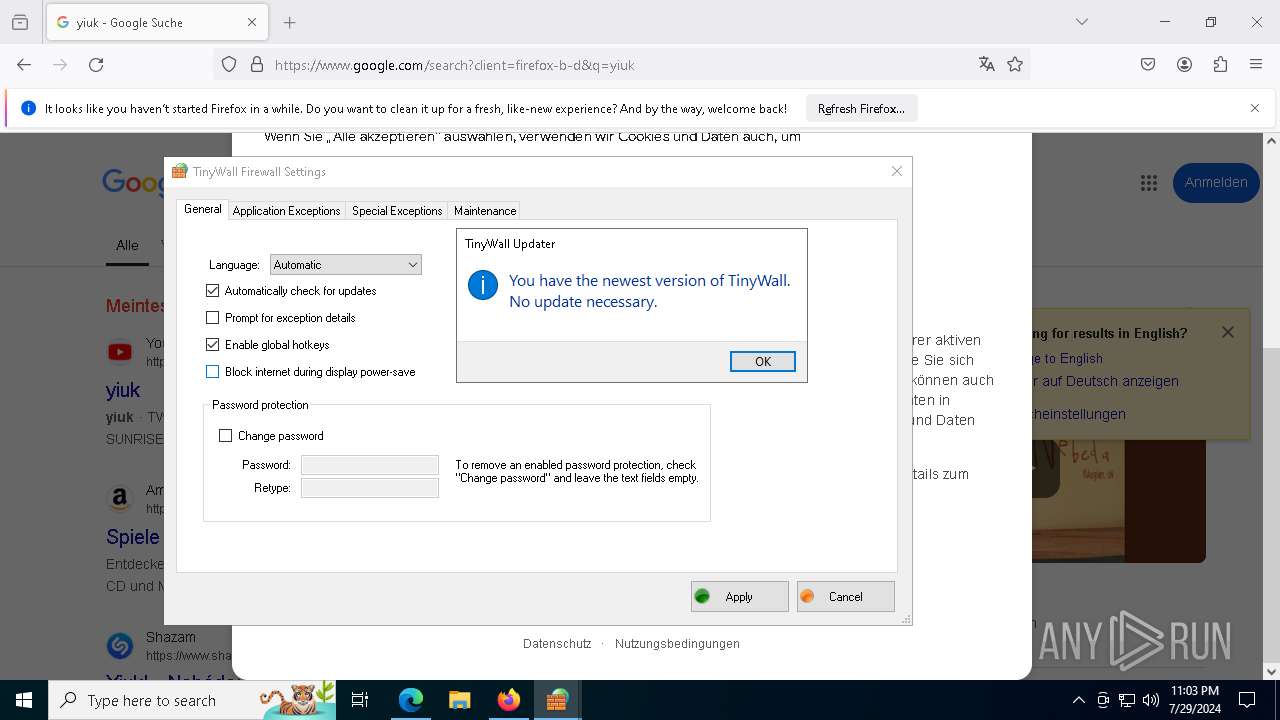The height and width of the screenshot is (720, 1280).
Task: Open Nutzungsbedingungen link
Action: [677, 643]
